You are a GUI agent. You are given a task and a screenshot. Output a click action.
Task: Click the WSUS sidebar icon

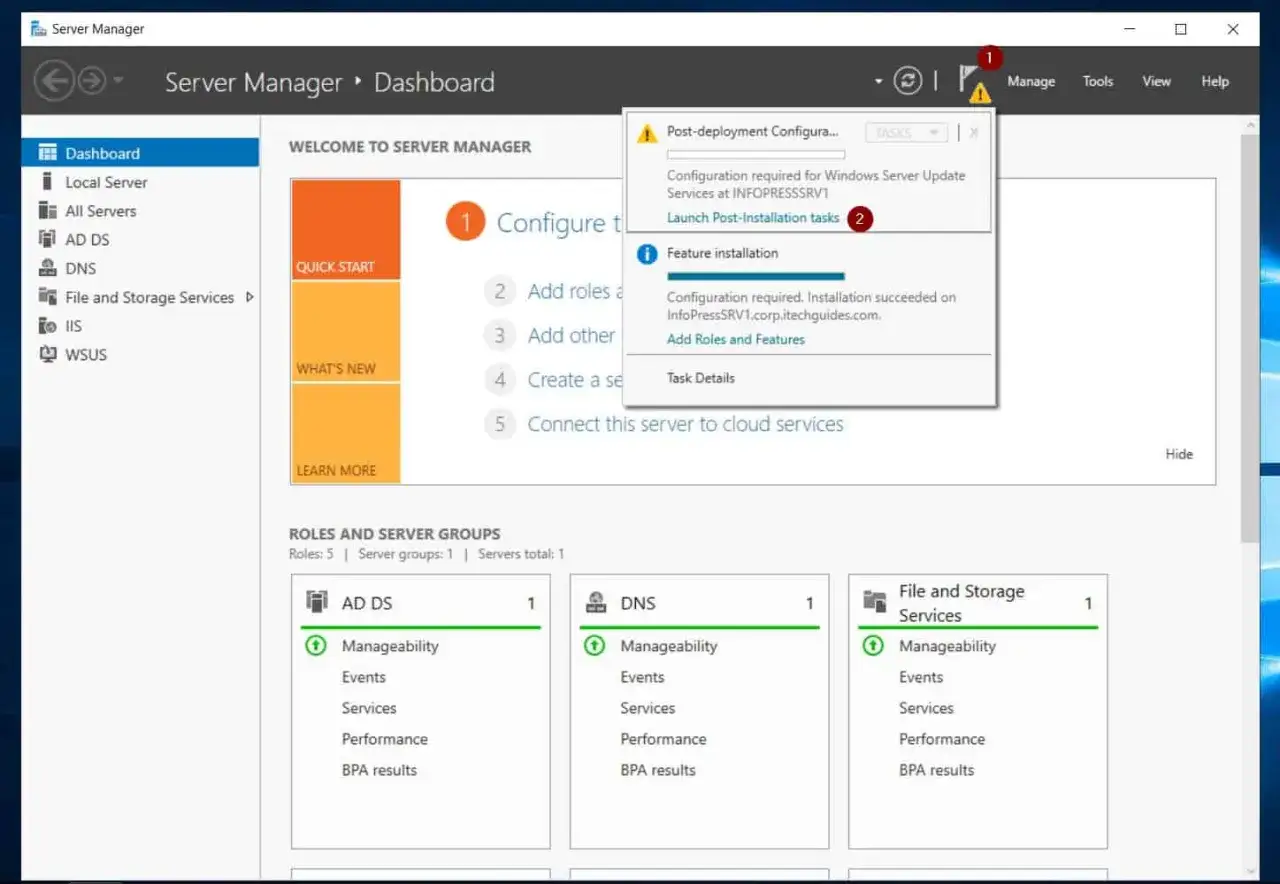pos(47,354)
